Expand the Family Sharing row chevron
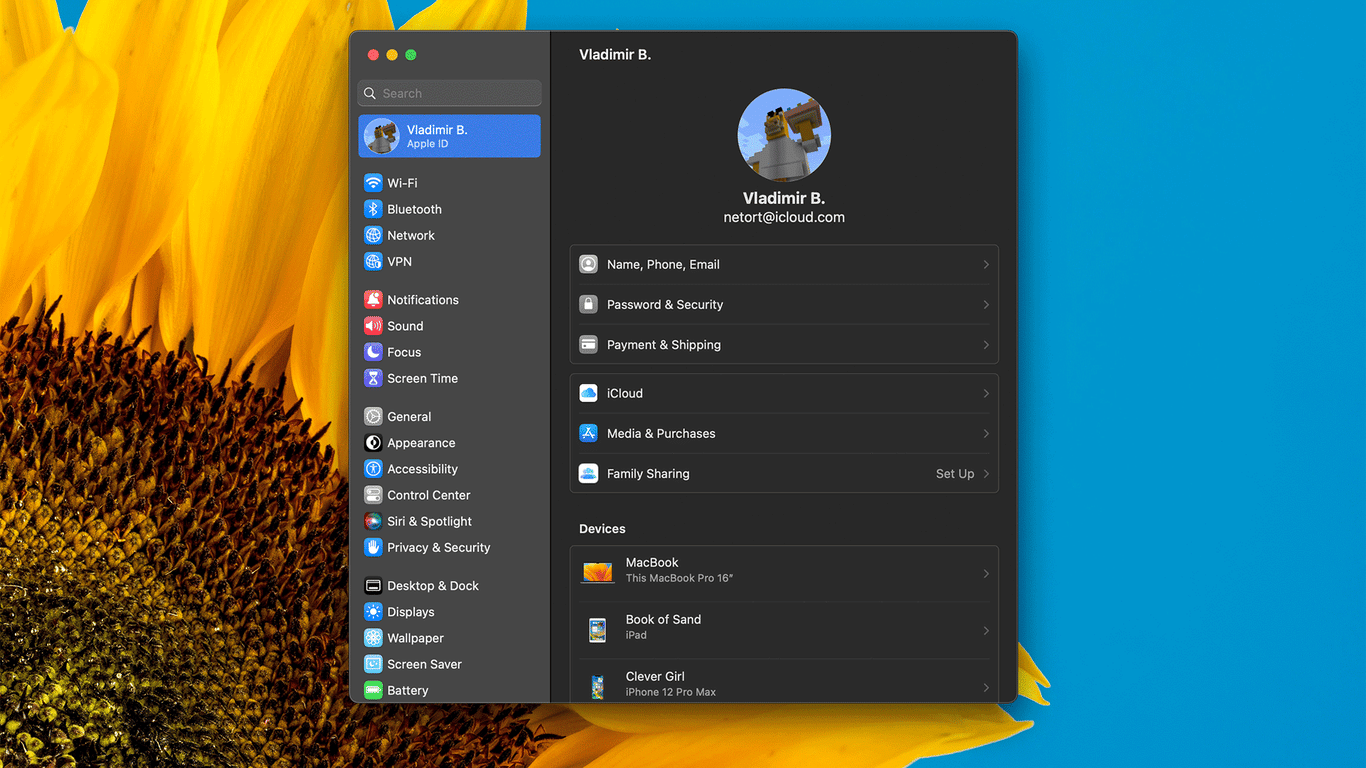Screen dimensions: 1366x768 click(986, 474)
